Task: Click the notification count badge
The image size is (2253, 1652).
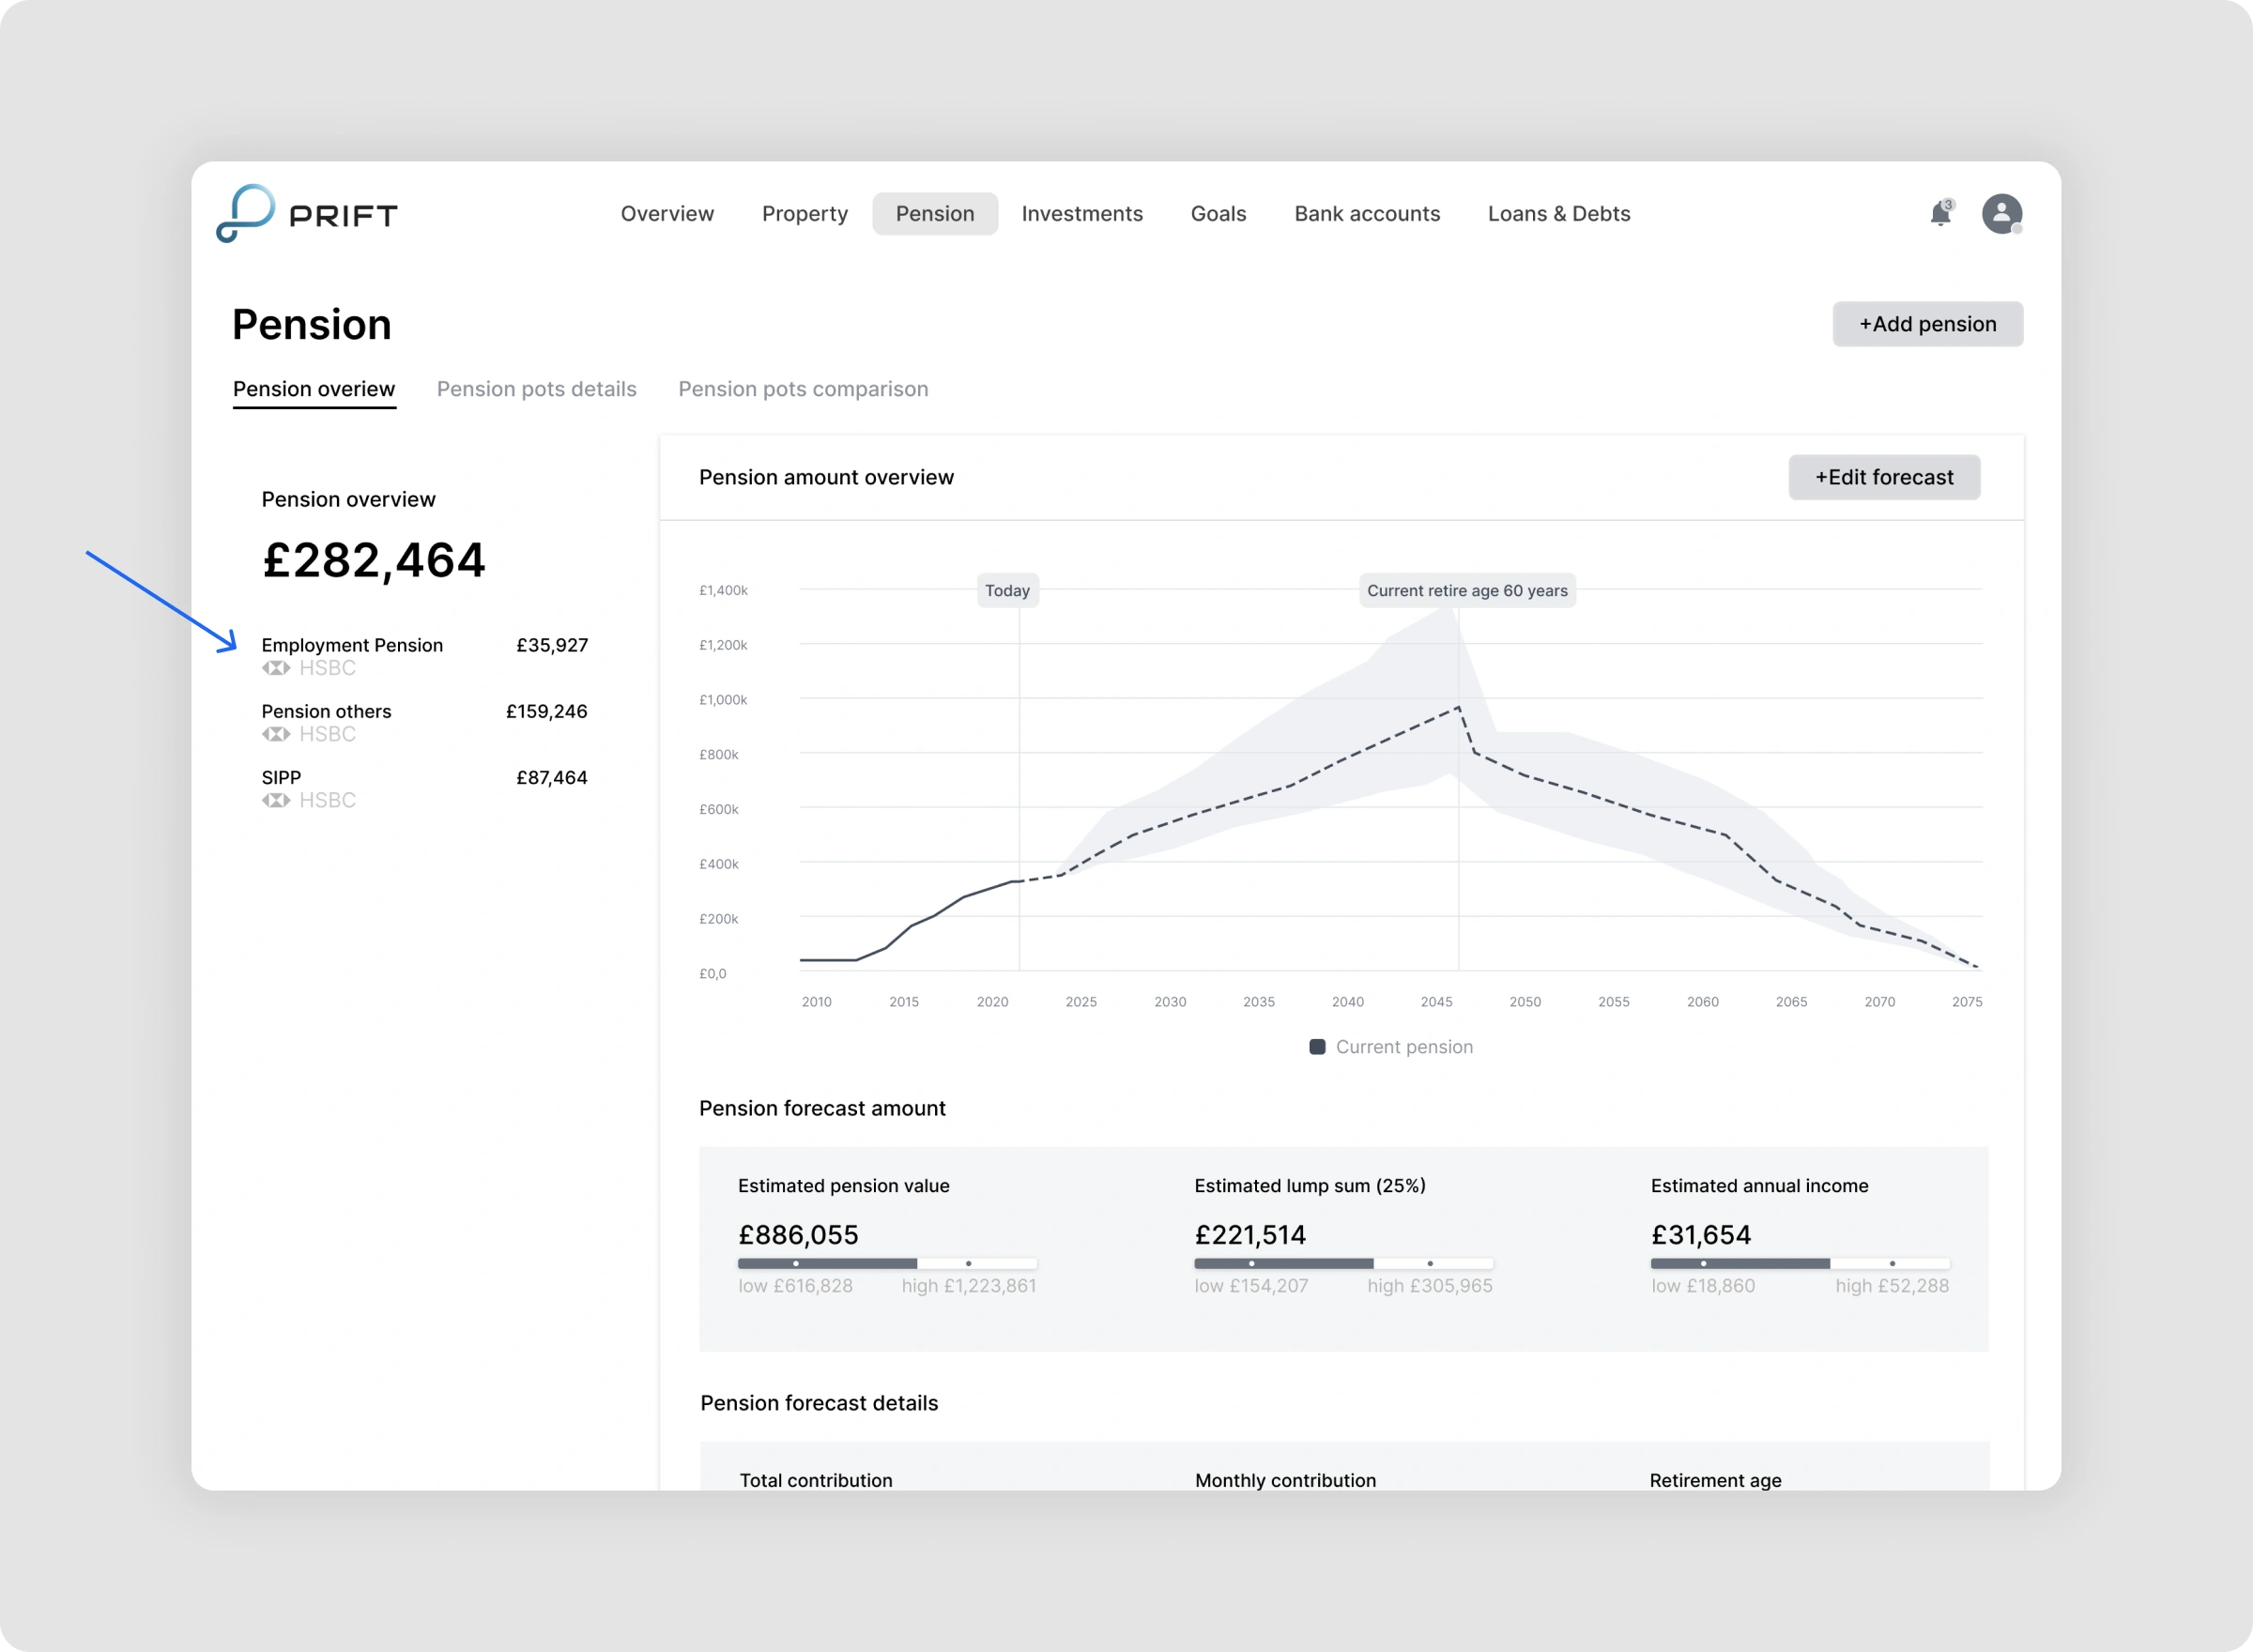Action: pyautogui.click(x=1949, y=204)
